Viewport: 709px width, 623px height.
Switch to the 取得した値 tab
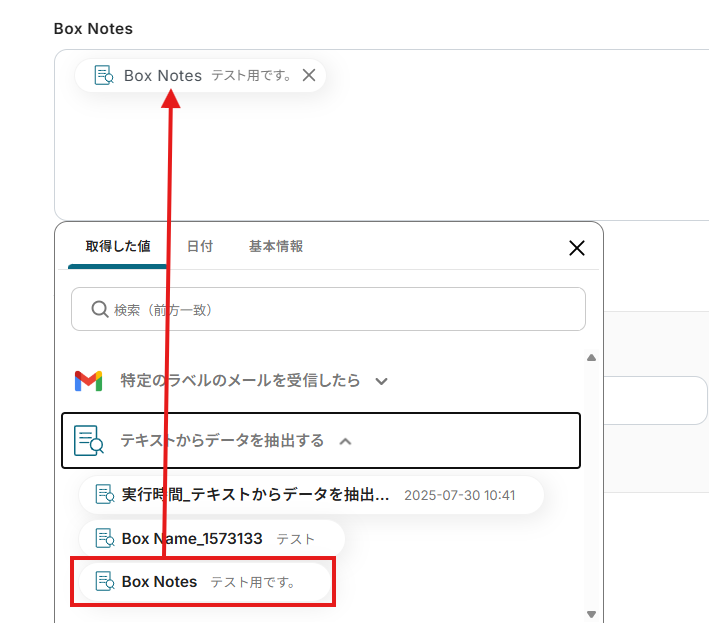(x=118, y=246)
